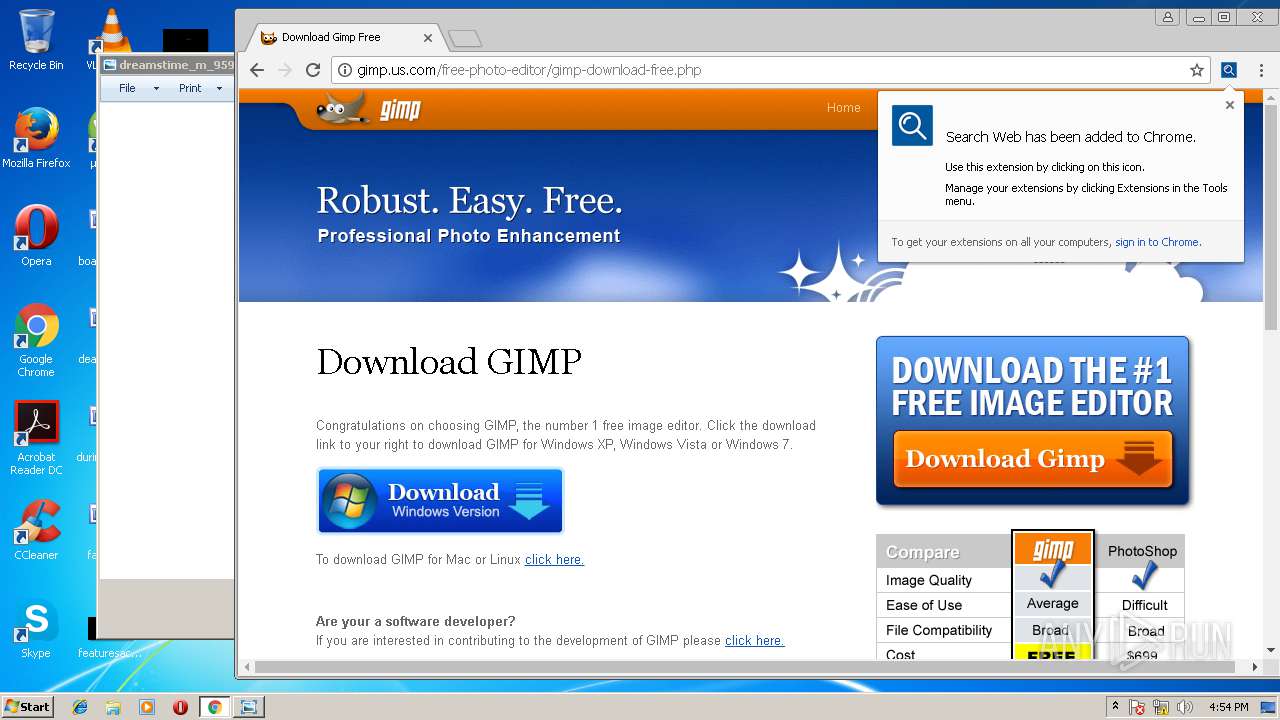This screenshot has height=720, width=1280.
Task: Go back using Chrome's back arrow
Action: tap(257, 70)
